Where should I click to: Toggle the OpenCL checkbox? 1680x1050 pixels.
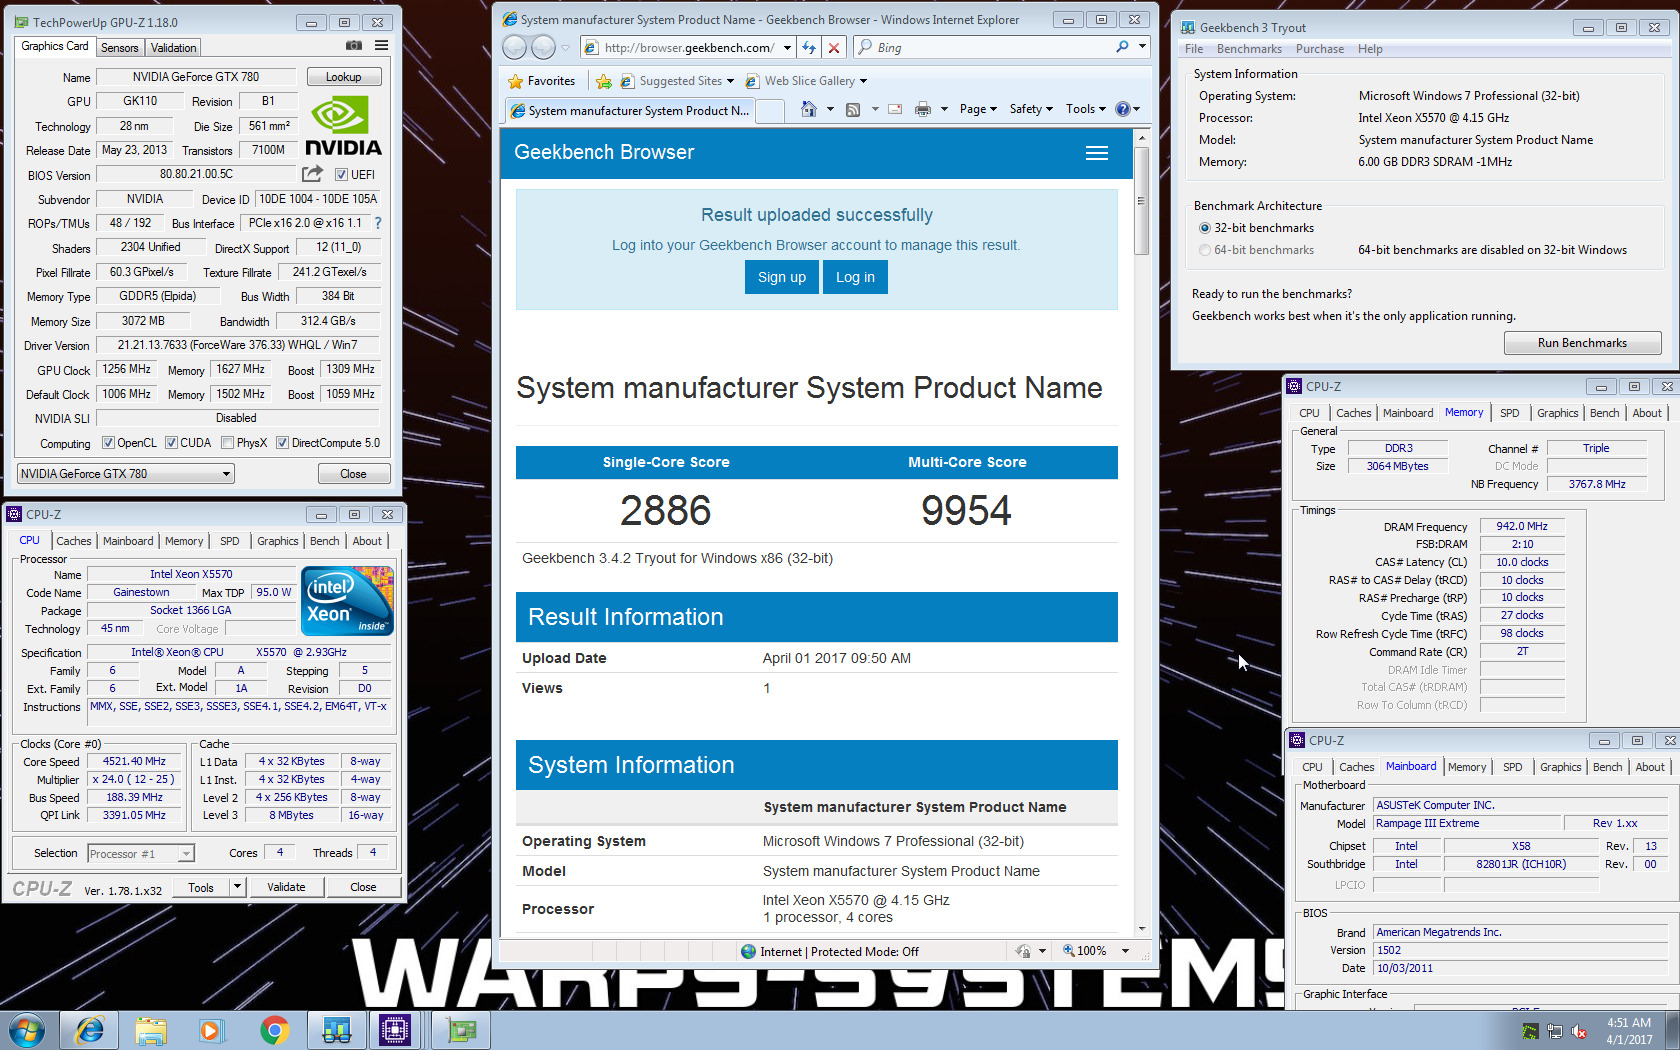tap(108, 443)
